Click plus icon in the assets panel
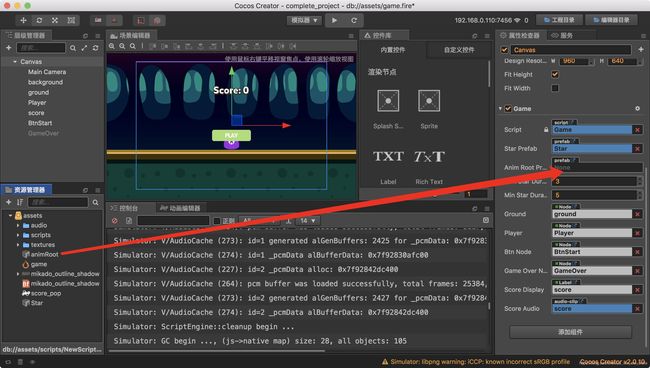The image size is (650, 368). click(8, 202)
